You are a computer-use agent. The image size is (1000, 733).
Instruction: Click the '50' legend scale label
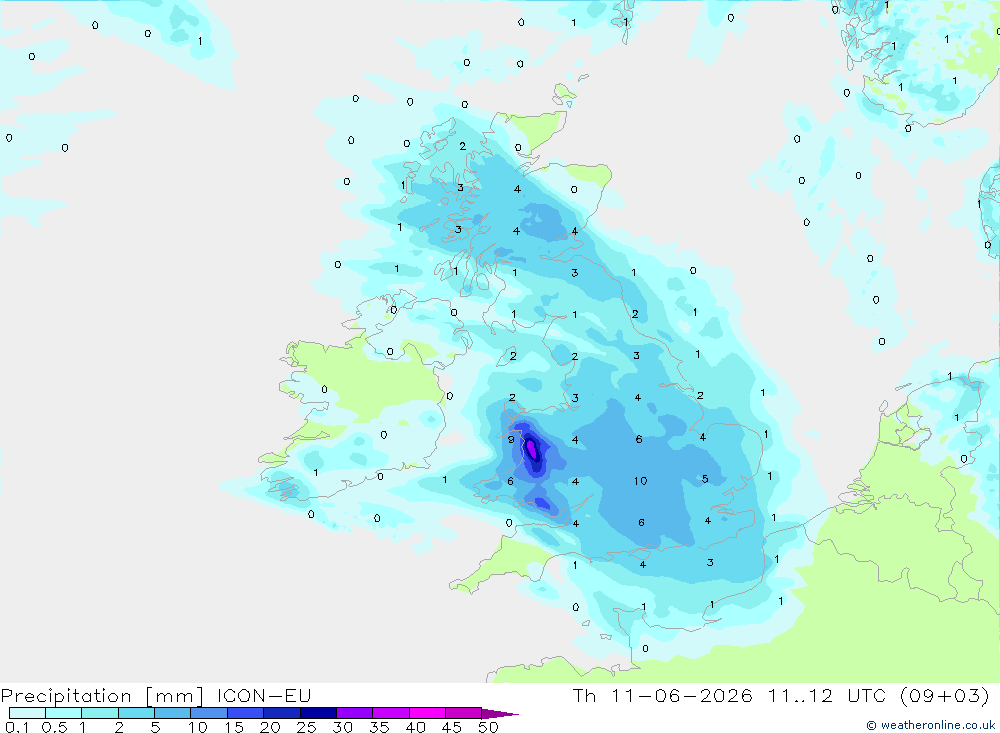tap(489, 727)
